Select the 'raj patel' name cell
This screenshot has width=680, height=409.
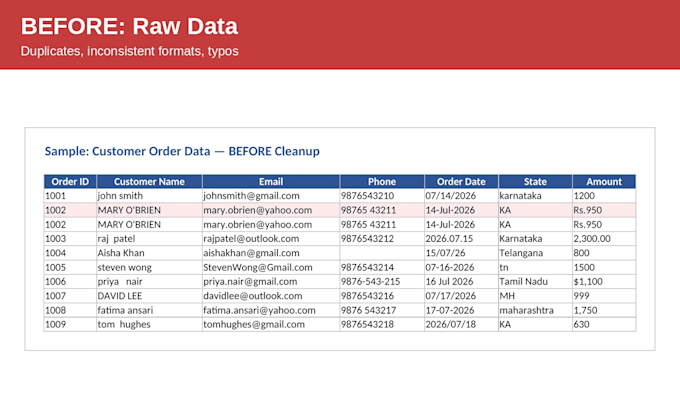[x=149, y=239]
